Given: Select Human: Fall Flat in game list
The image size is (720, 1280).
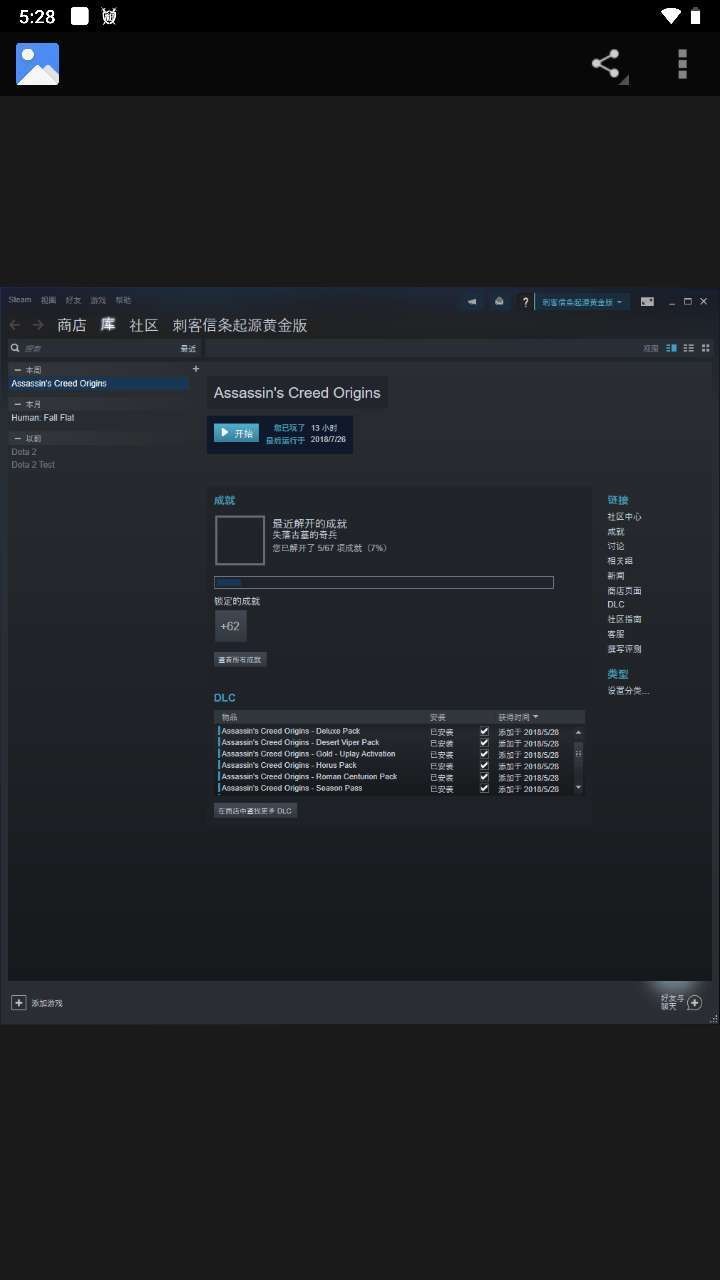Looking at the screenshot, I should [x=43, y=418].
